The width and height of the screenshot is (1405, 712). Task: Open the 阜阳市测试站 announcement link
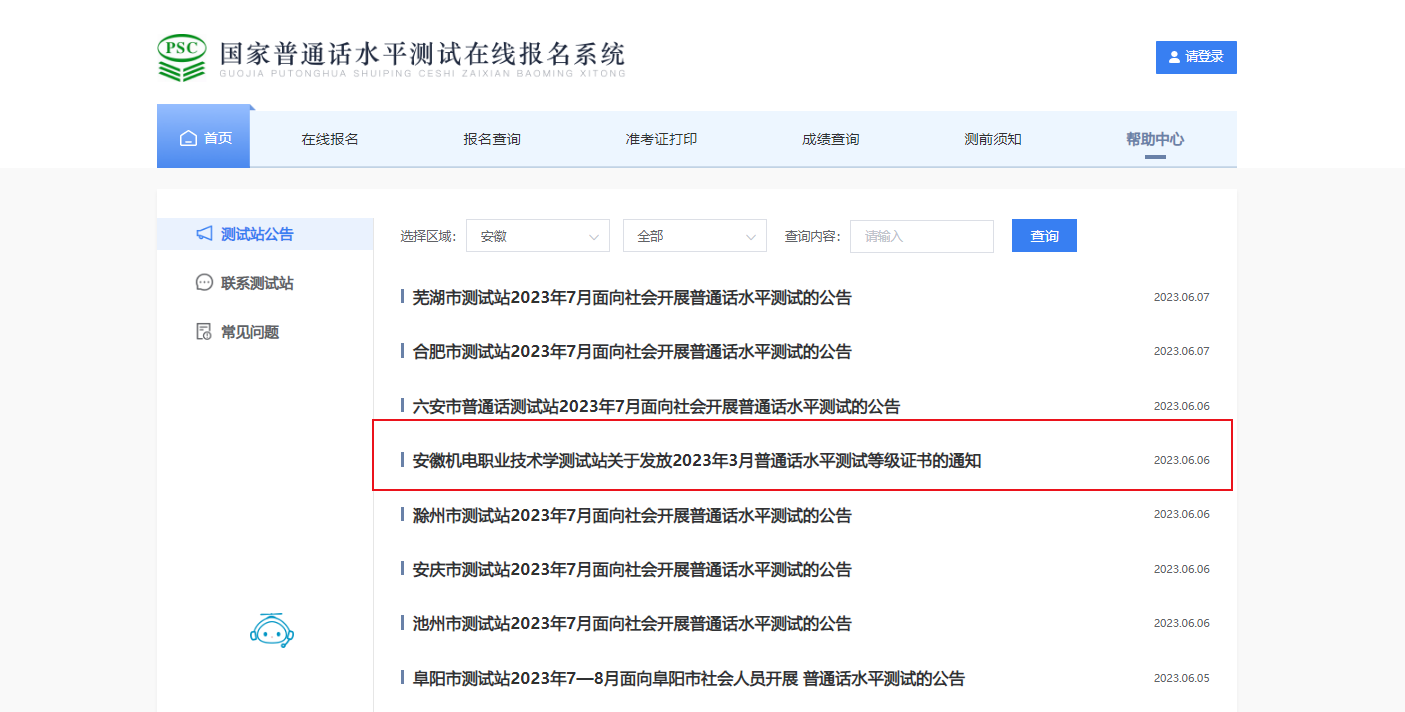coord(688,678)
